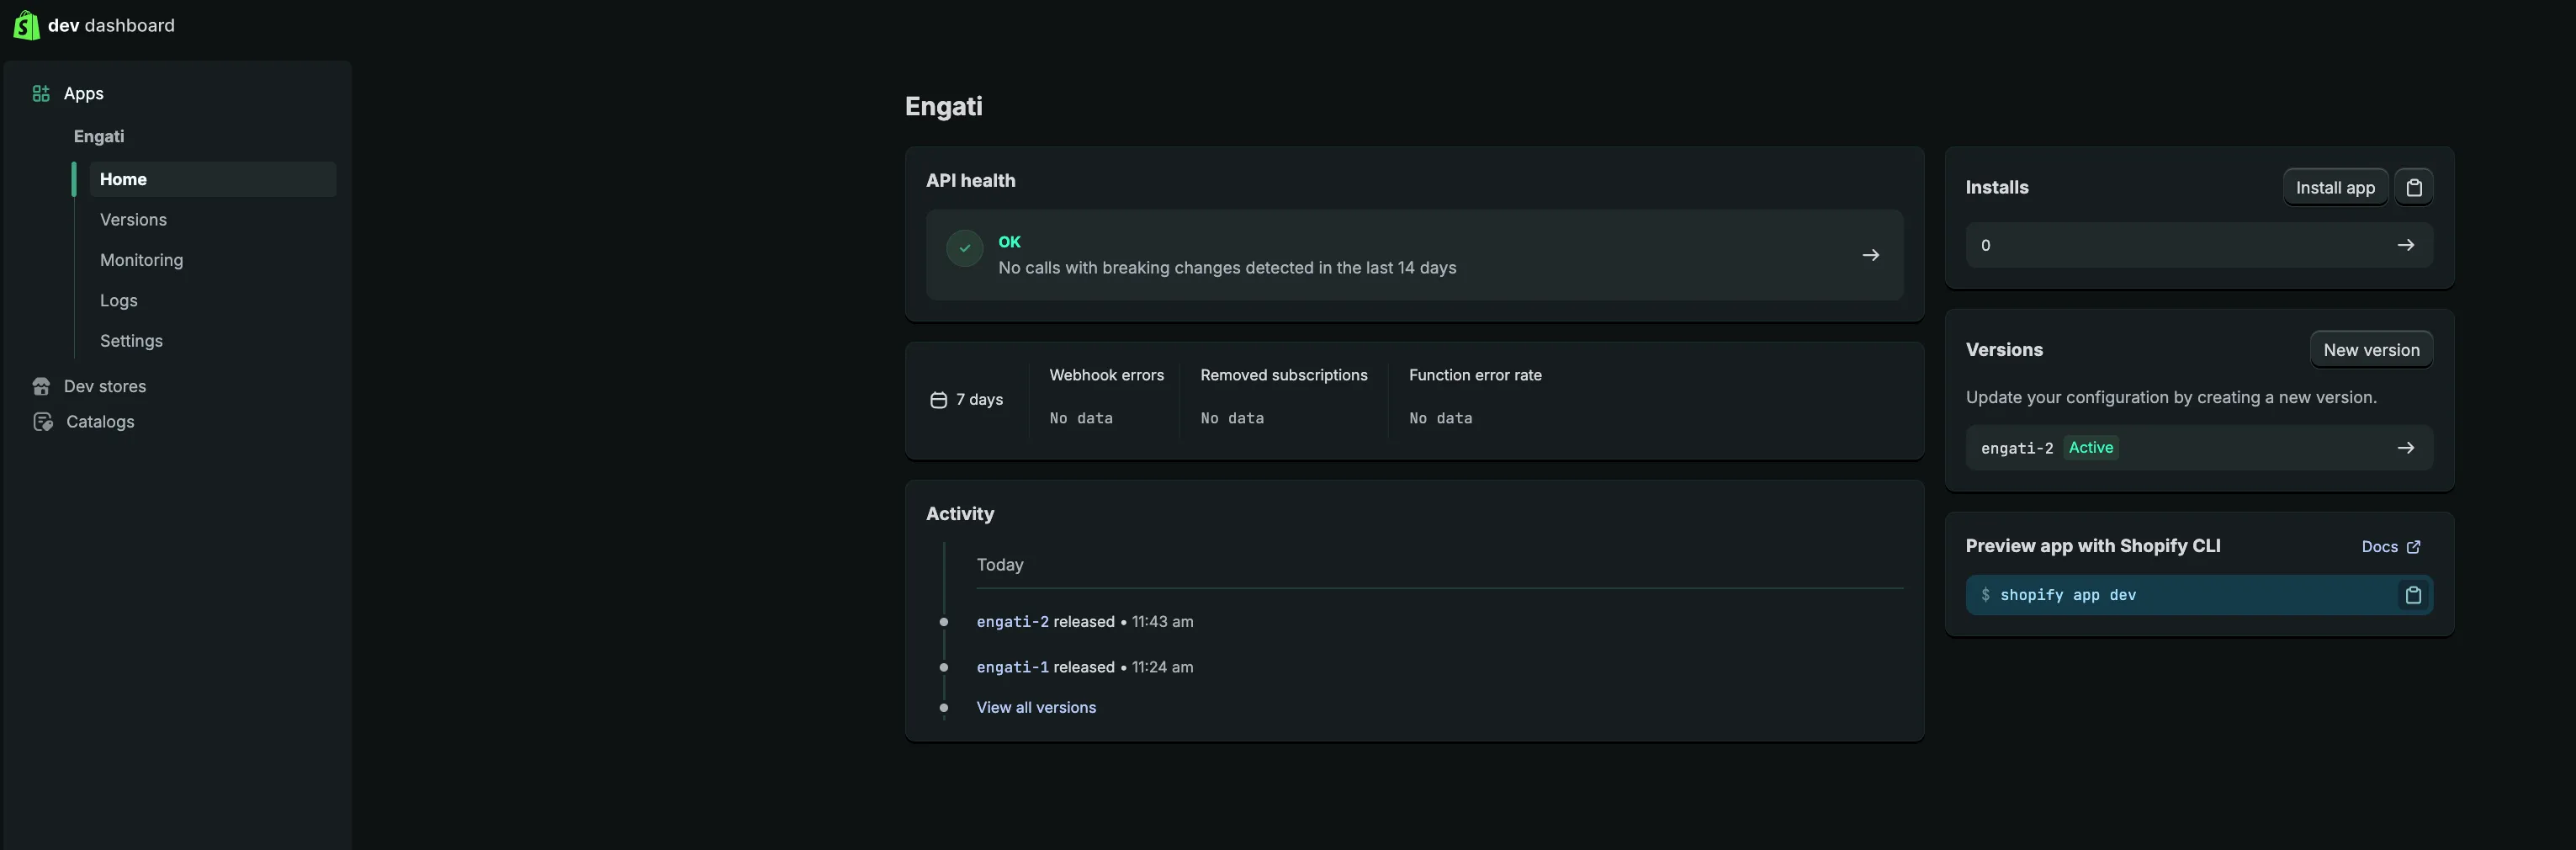This screenshot has width=2576, height=850.
Task: Click the Activity section heading
Action: pos(960,514)
